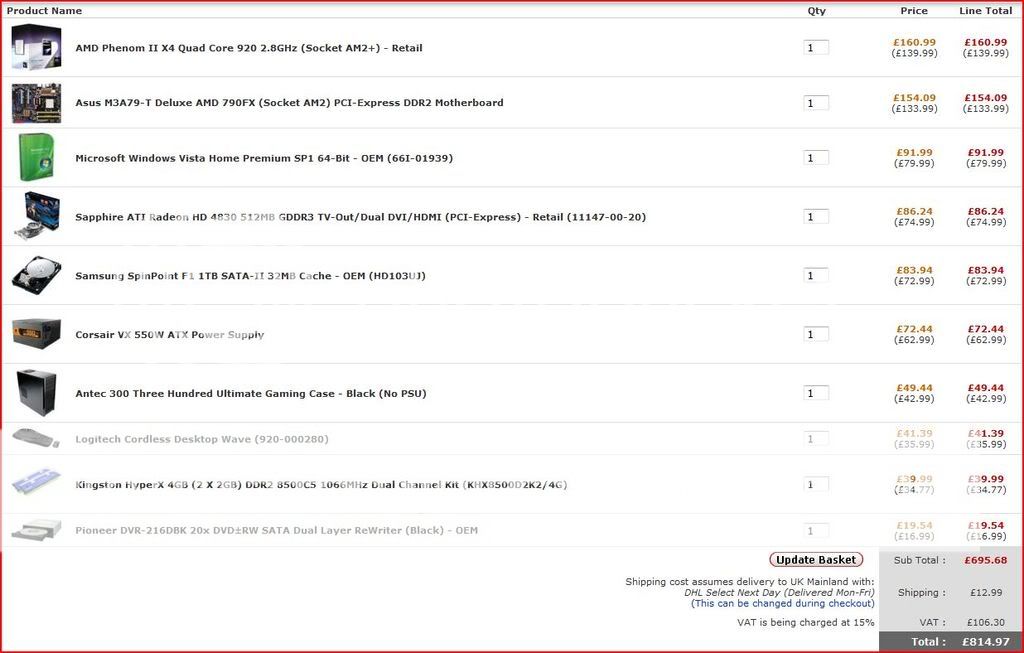
Task: Click the AMD Phenom II processor box thumbnail
Action: pos(36,47)
